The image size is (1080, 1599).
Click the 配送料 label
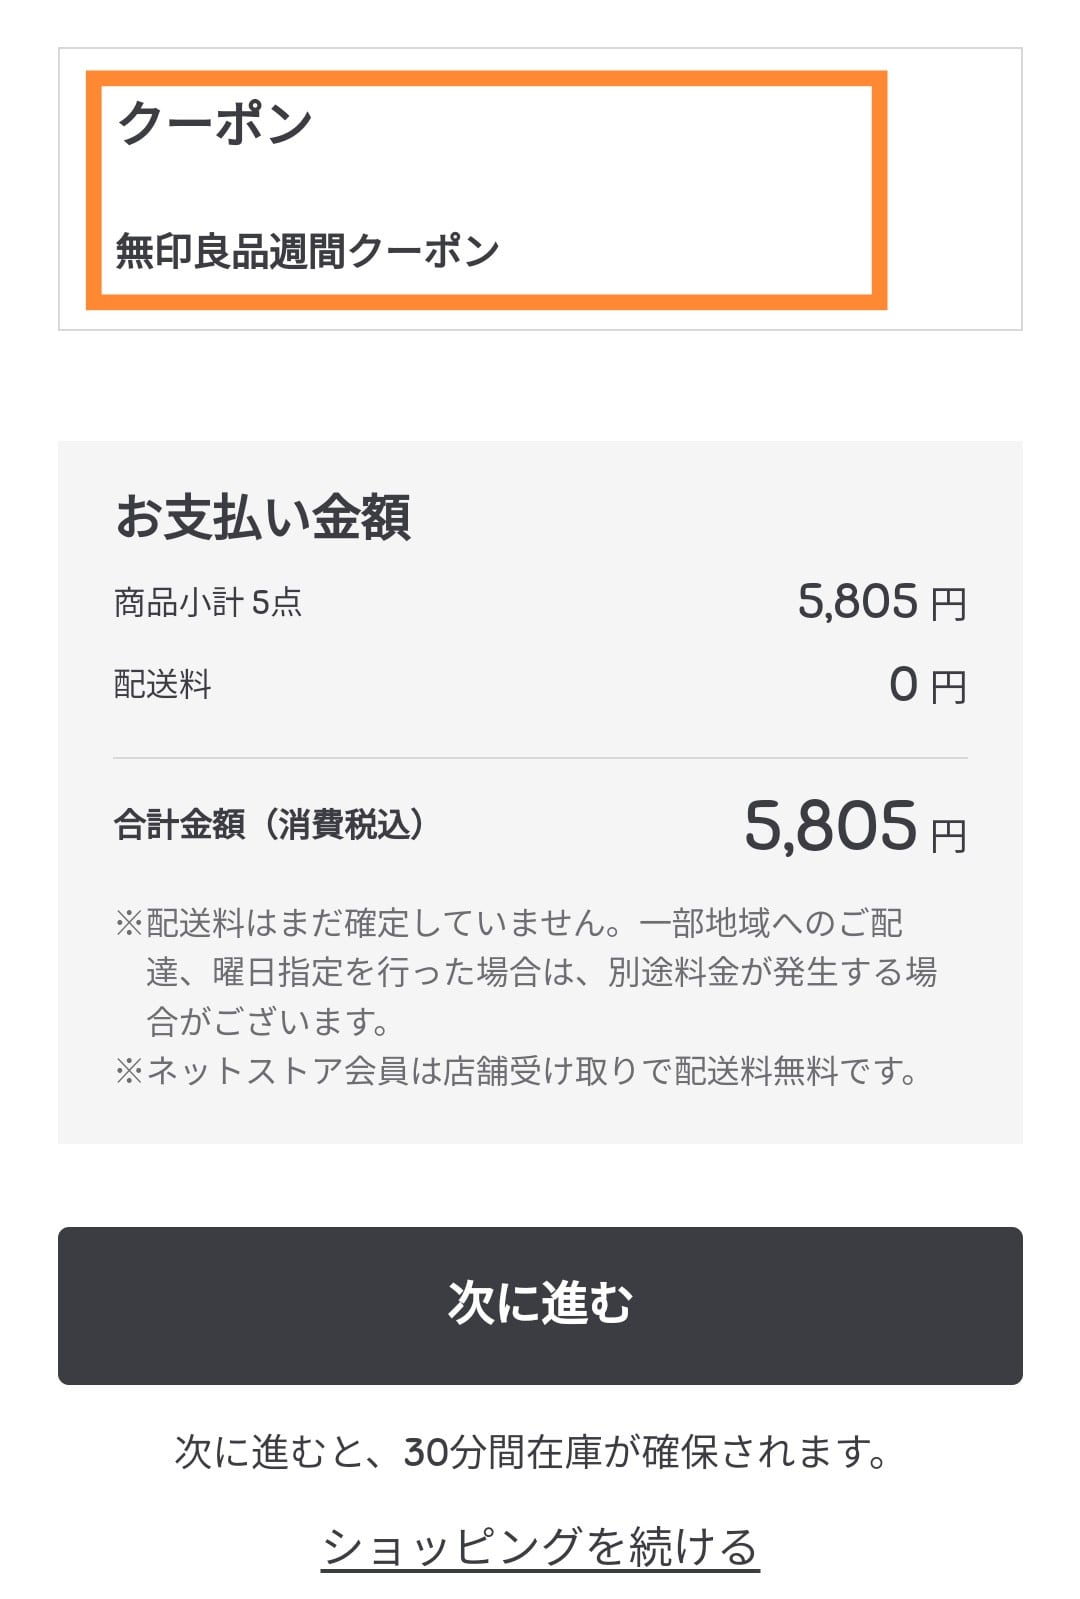163,685
